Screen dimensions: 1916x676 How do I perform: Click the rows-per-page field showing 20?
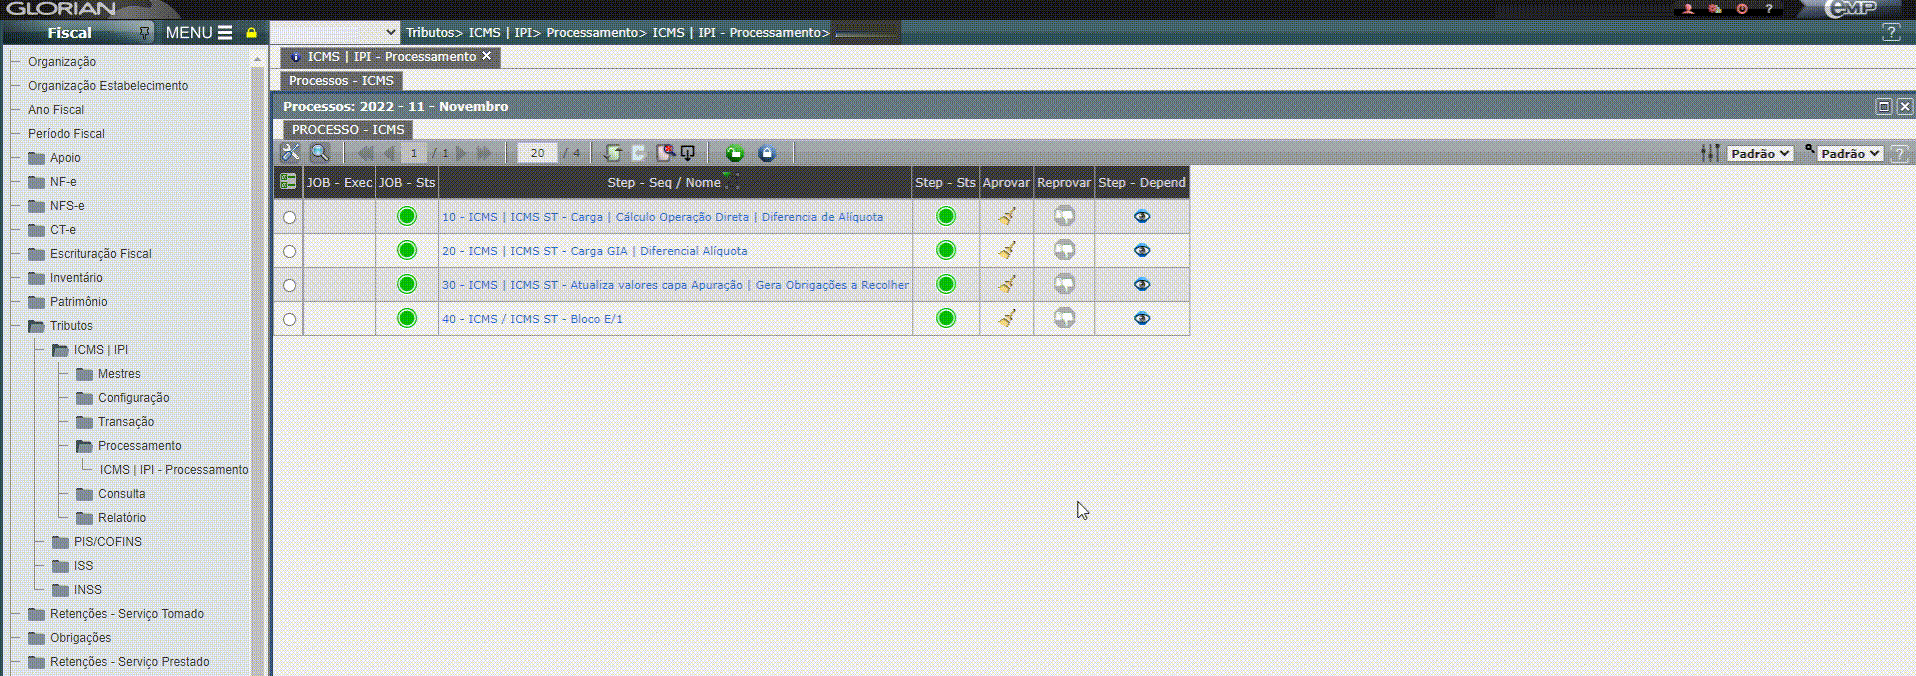click(538, 153)
